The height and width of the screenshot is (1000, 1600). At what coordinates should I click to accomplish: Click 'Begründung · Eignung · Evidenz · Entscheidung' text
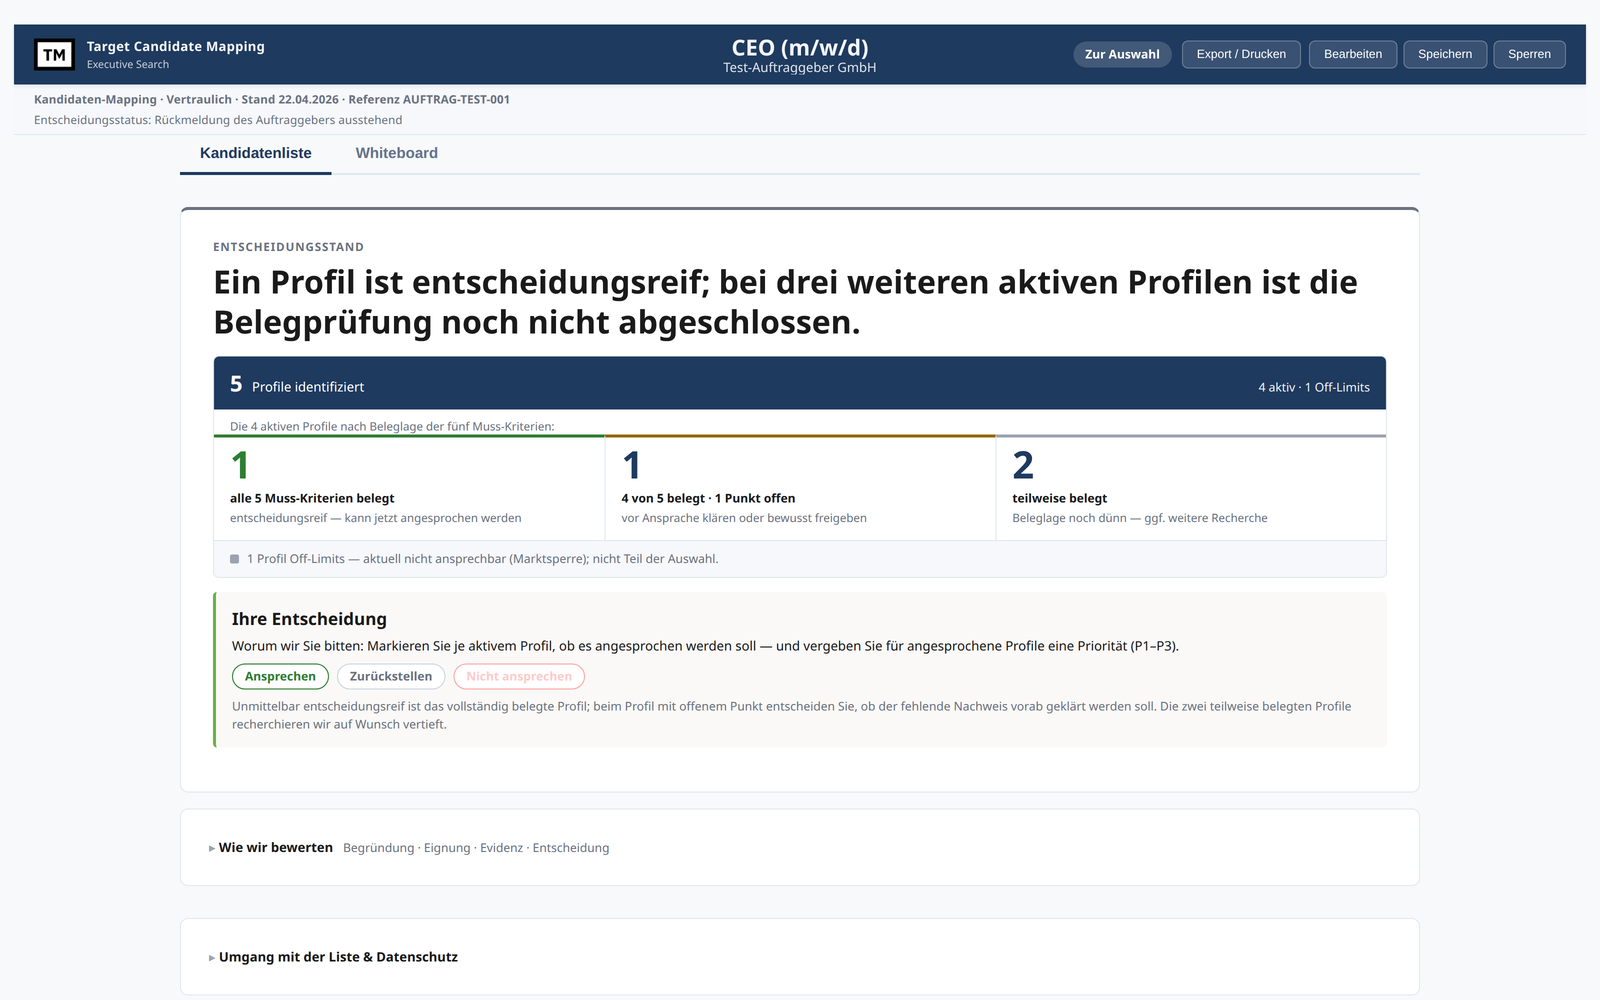click(x=476, y=848)
